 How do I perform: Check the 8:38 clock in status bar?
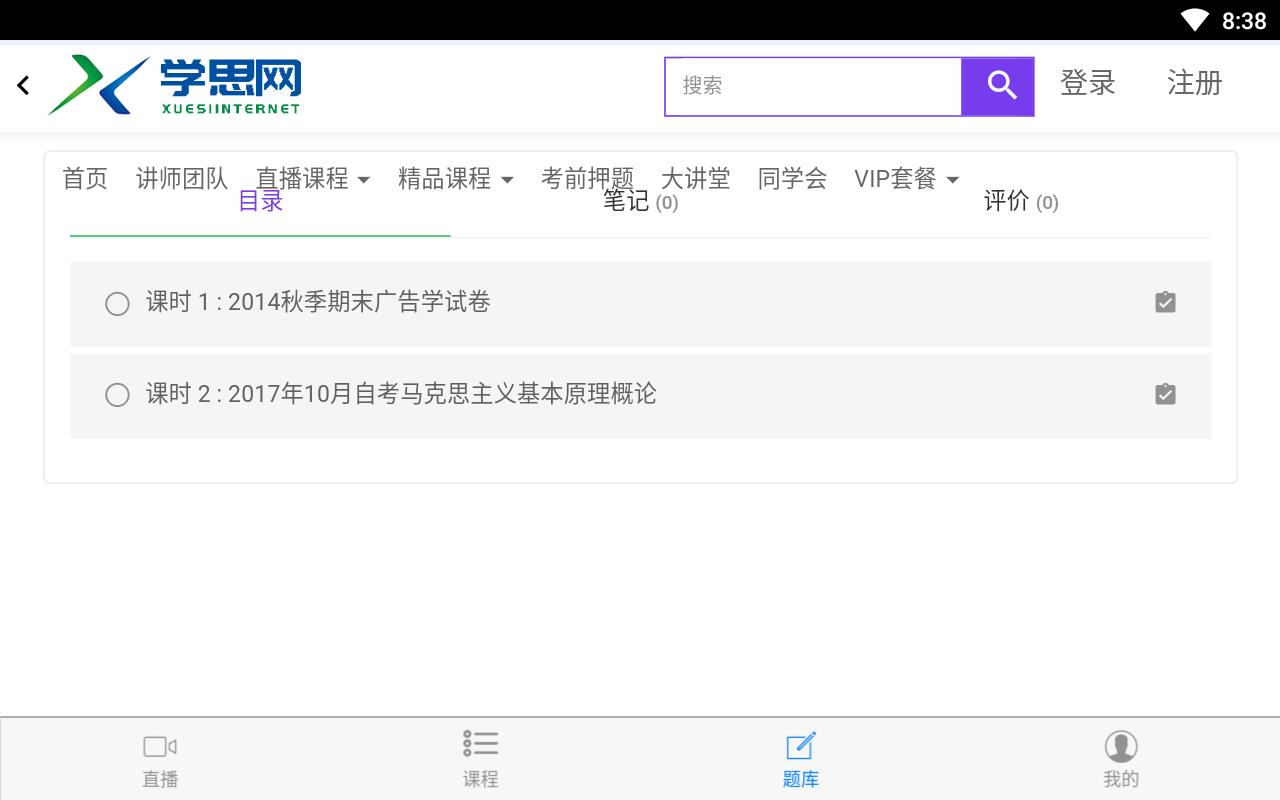1244,21
